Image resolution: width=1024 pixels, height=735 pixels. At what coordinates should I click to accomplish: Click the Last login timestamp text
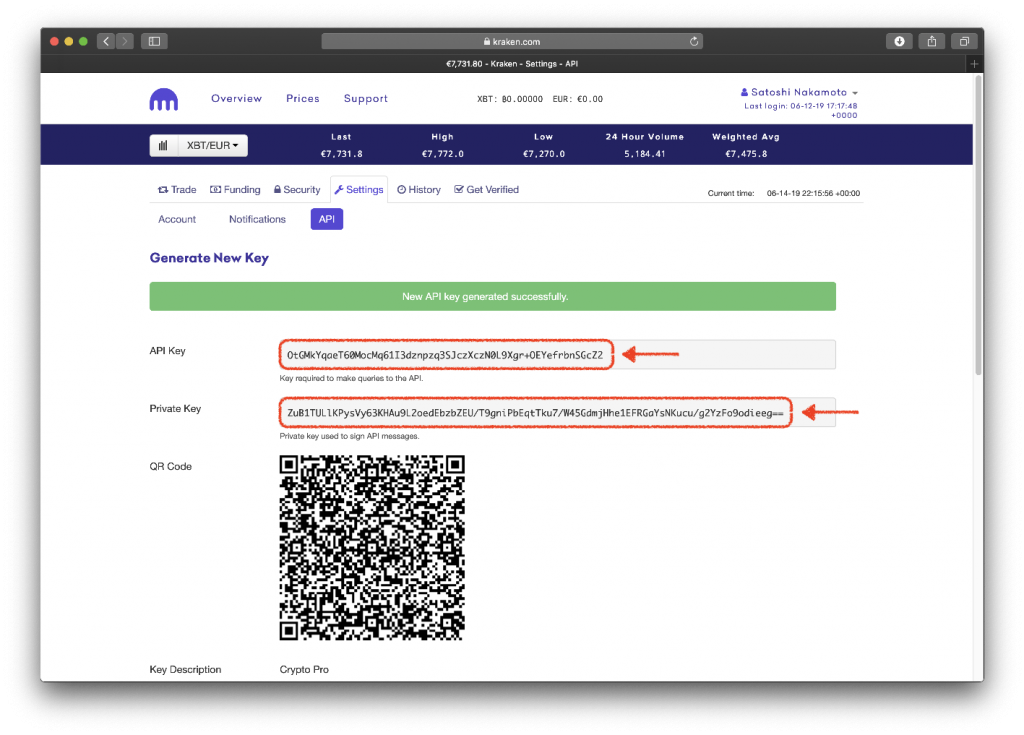801,110
